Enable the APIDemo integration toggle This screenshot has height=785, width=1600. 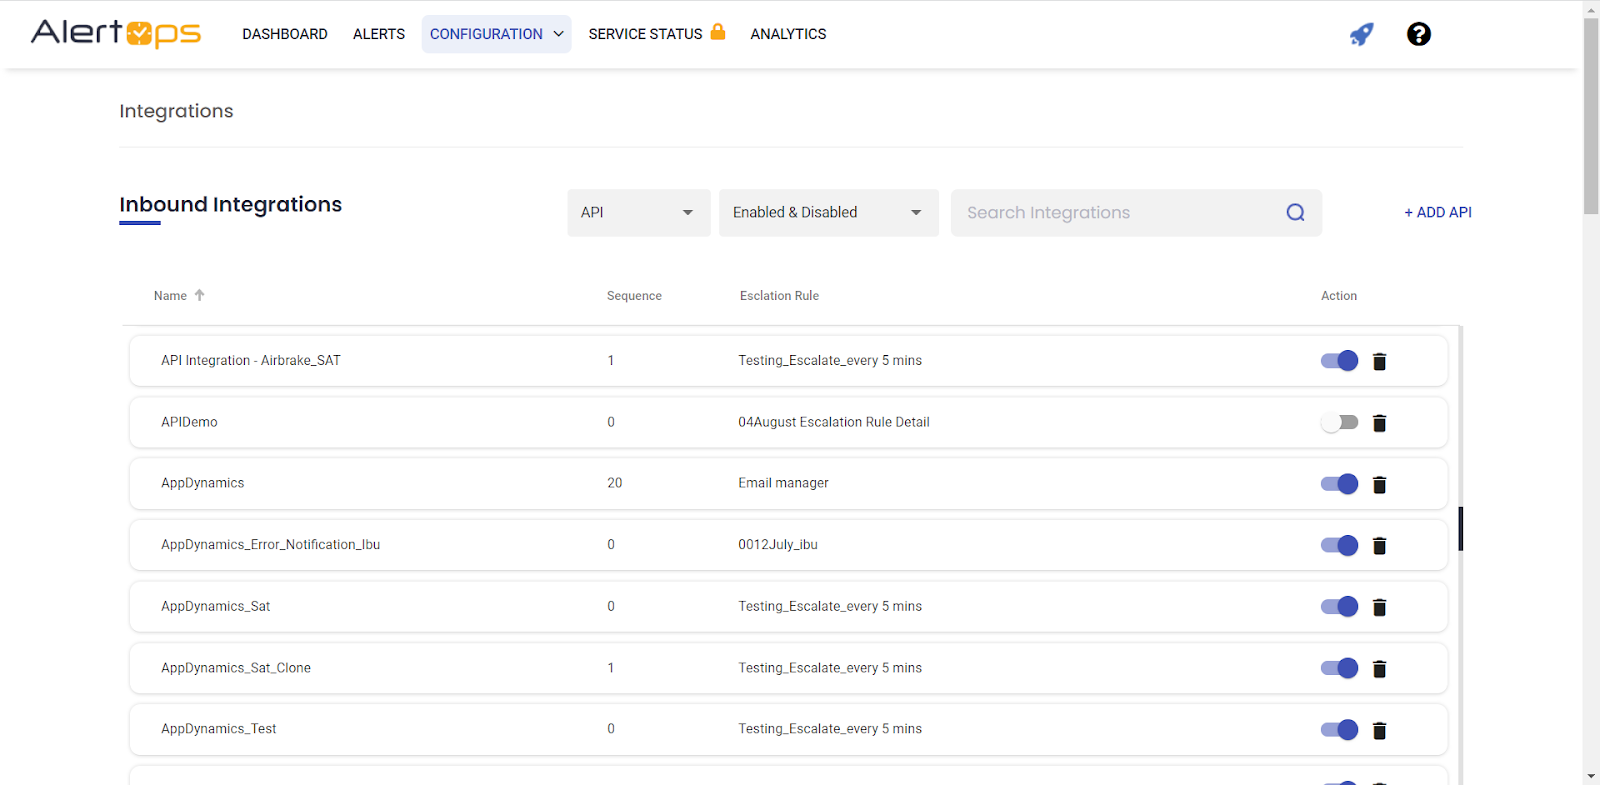click(x=1339, y=422)
